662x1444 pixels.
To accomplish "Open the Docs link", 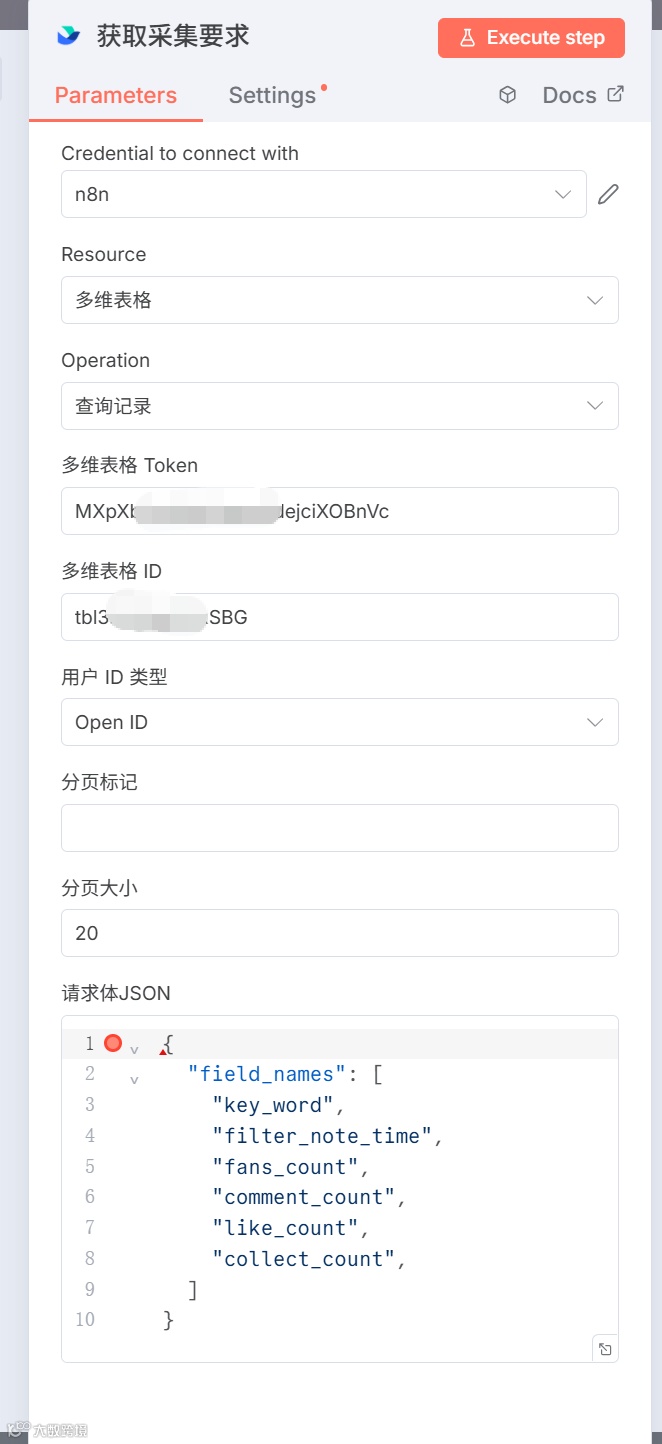I will click(x=570, y=95).
